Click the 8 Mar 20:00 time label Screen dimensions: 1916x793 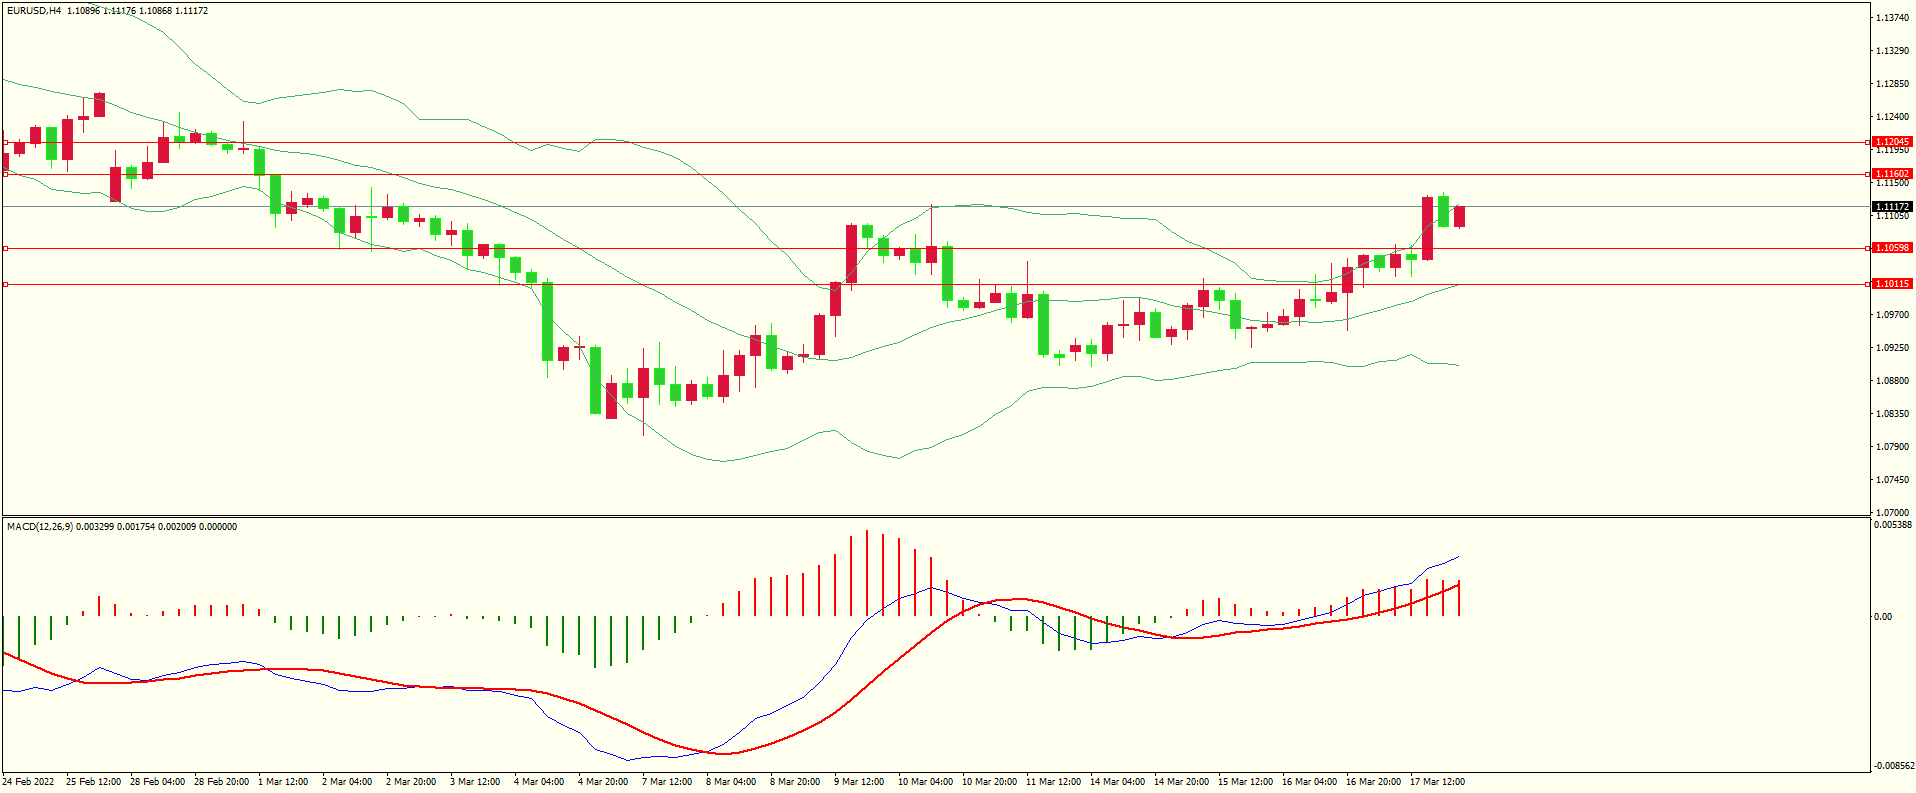pyautogui.click(x=795, y=782)
